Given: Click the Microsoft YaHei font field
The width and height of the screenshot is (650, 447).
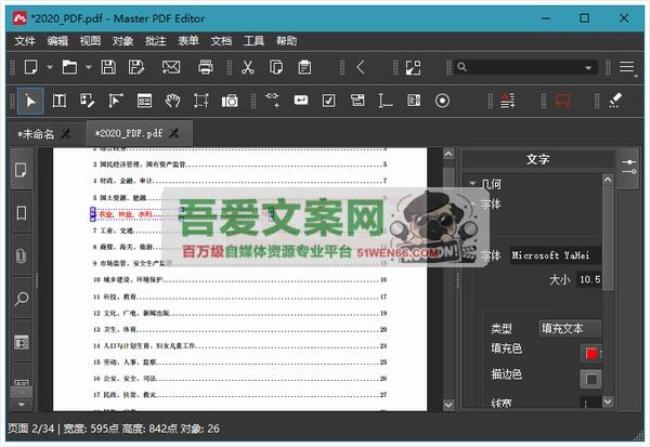Looking at the screenshot, I should point(555,255).
